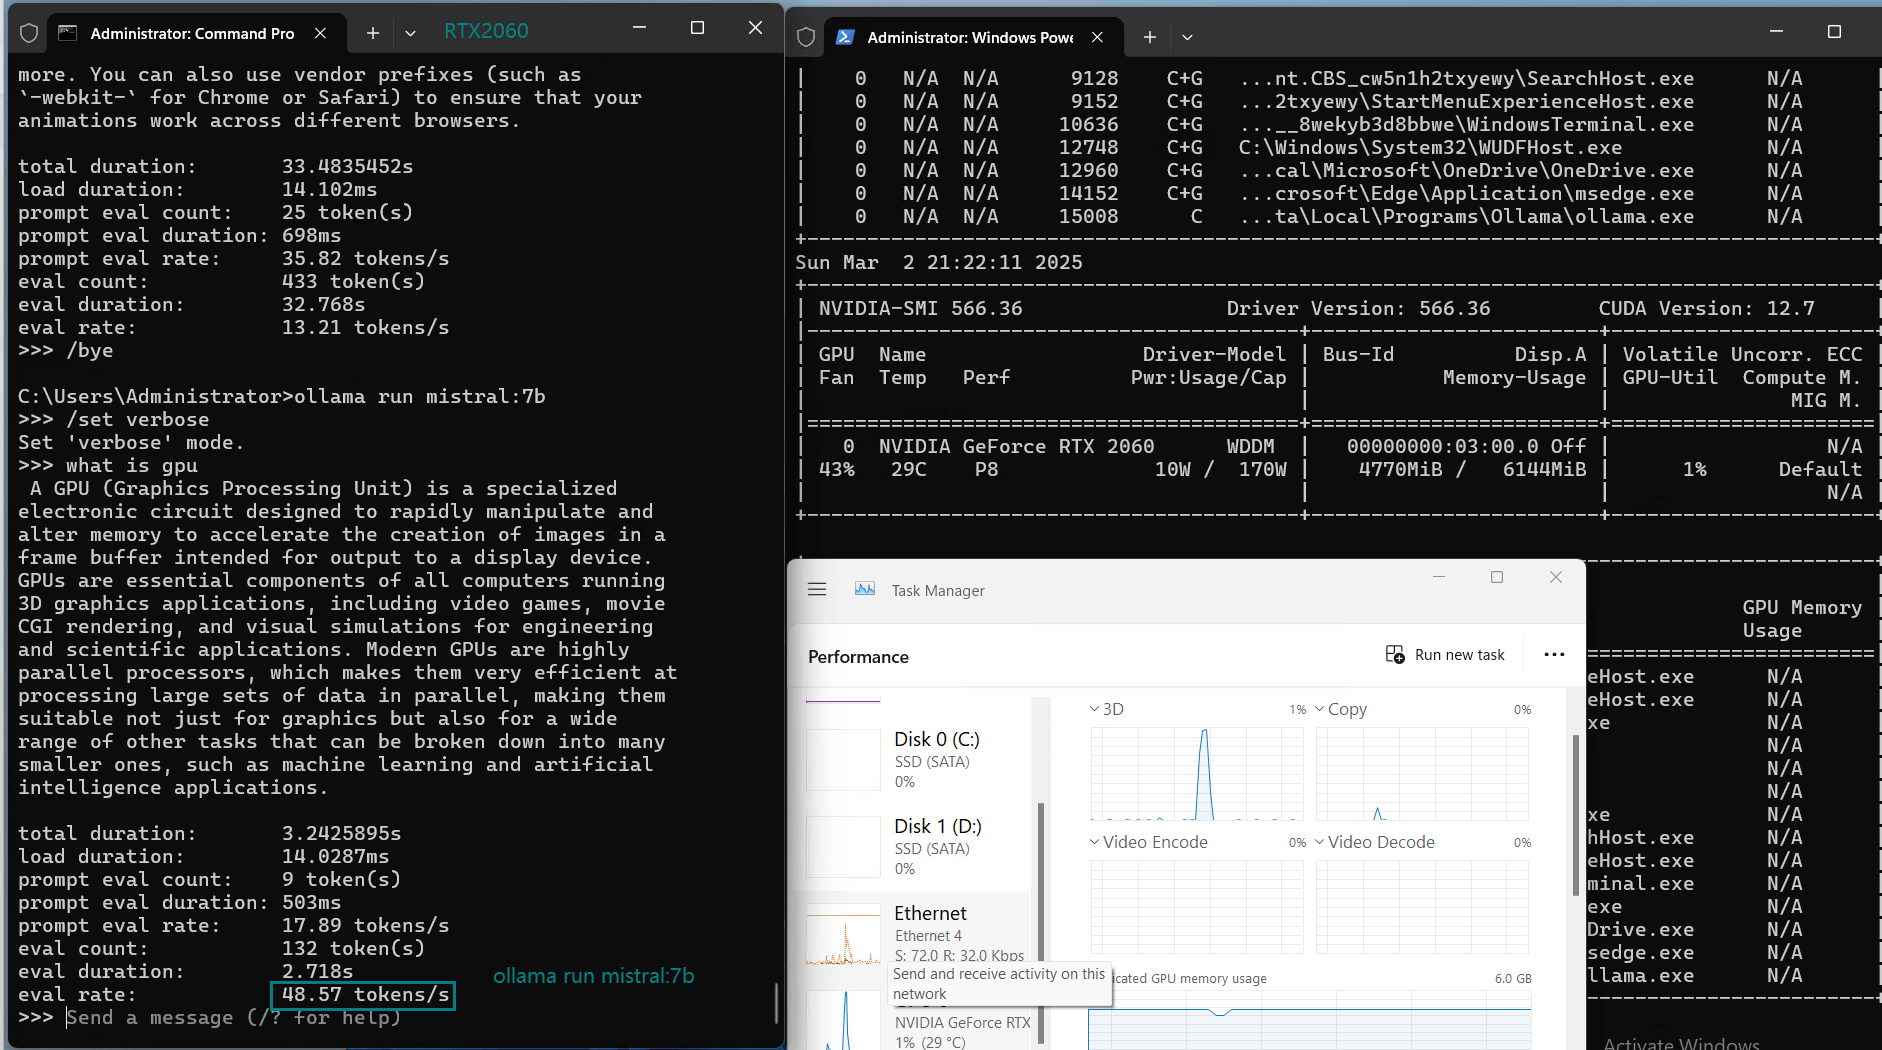Open Task Manager more options ellipsis
Screen dimensions: 1882x1050
click(x=1553, y=655)
